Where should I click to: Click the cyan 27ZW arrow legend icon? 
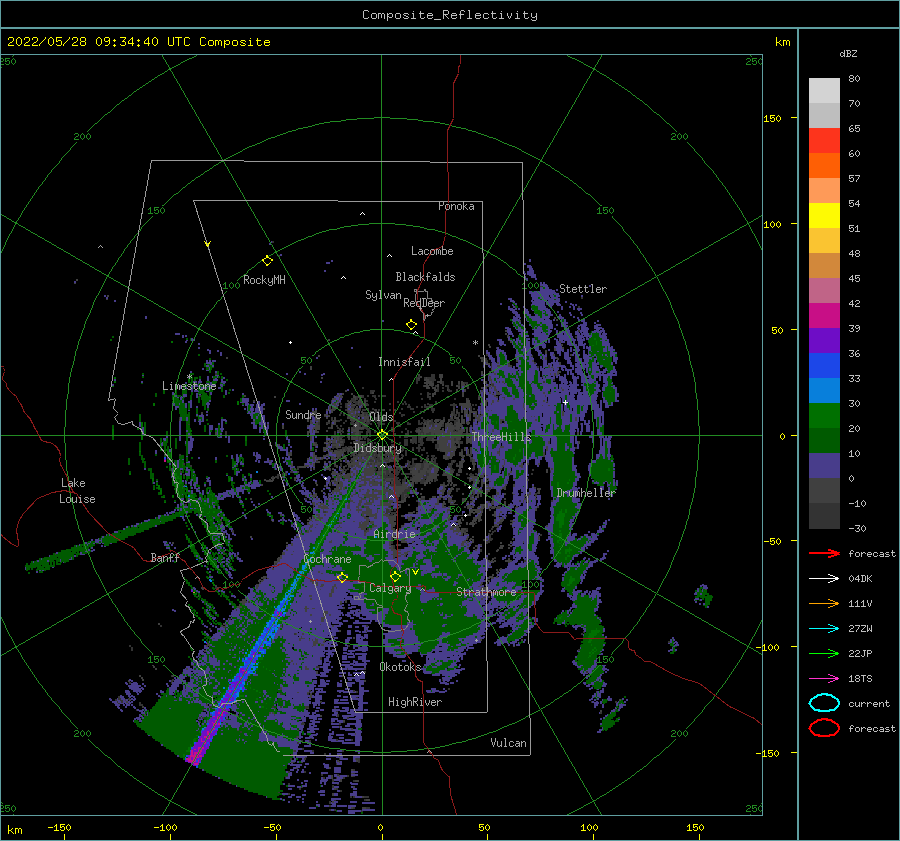point(824,629)
